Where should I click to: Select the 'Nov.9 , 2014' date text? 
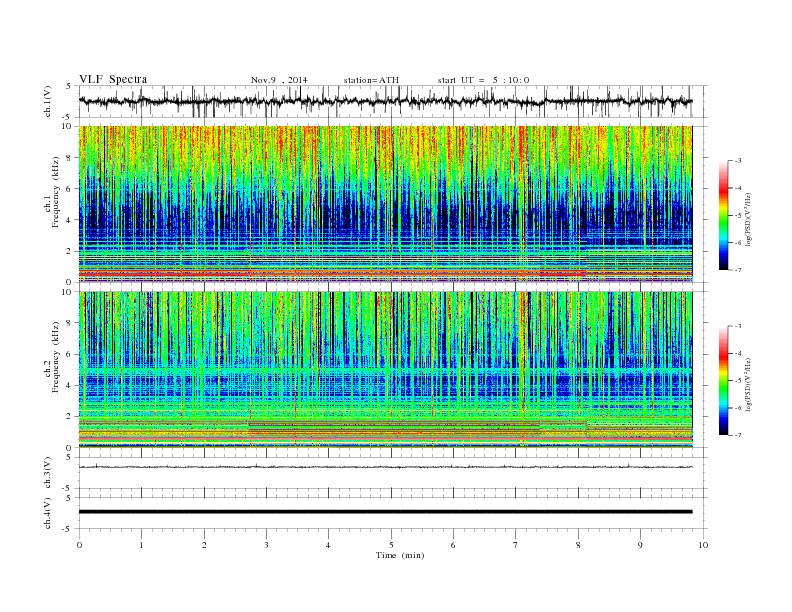[279, 80]
